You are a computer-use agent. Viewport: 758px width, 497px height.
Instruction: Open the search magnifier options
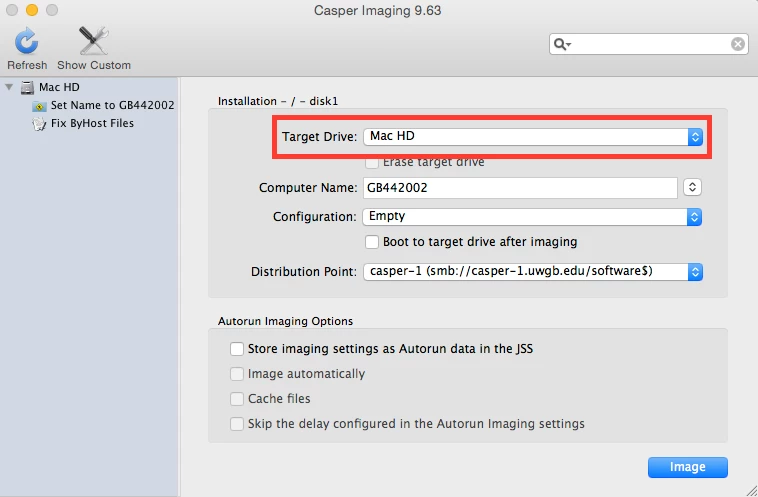562,44
